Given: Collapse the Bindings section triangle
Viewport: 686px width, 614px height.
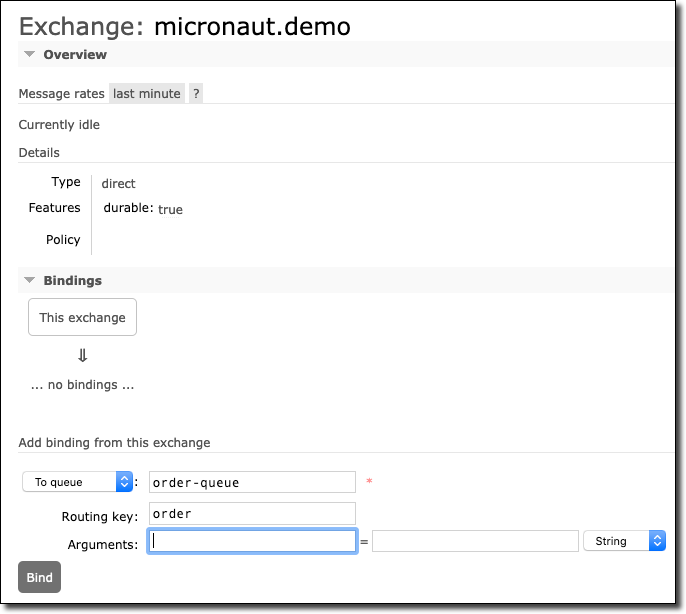Looking at the screenshot, I should pos(30,281).
